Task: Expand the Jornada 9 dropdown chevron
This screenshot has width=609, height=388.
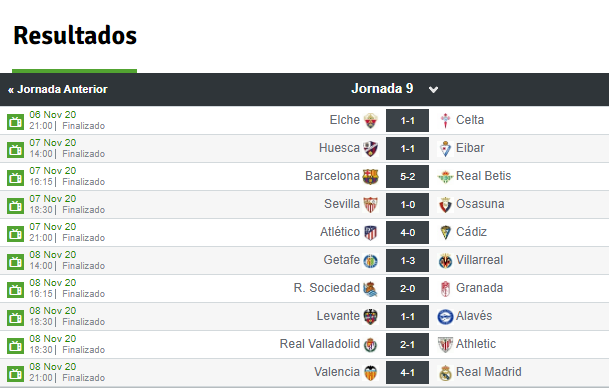Action: 433,90
